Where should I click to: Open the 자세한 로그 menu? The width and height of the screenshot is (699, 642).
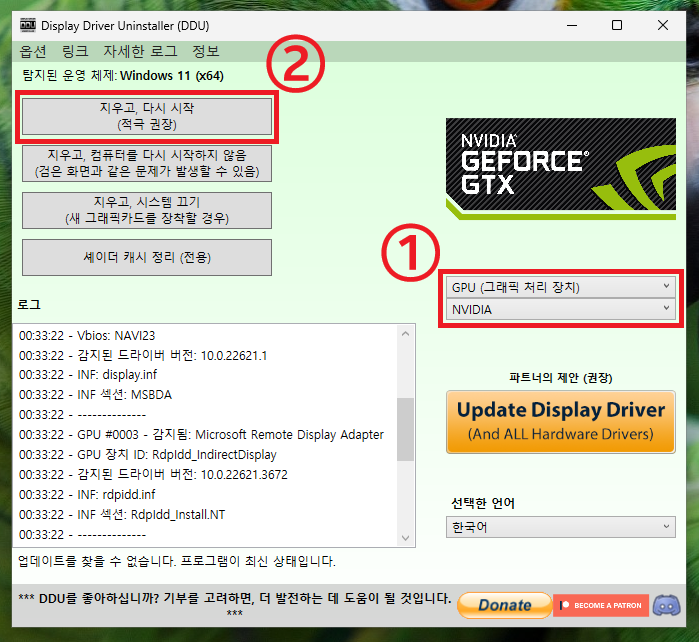(x=140, y=51)
